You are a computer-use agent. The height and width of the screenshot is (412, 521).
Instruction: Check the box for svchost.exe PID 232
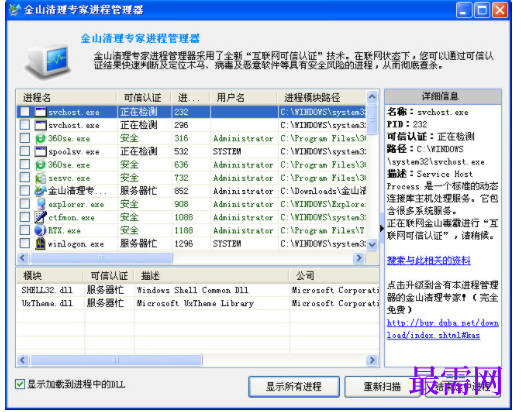click(x=25, y=112)
